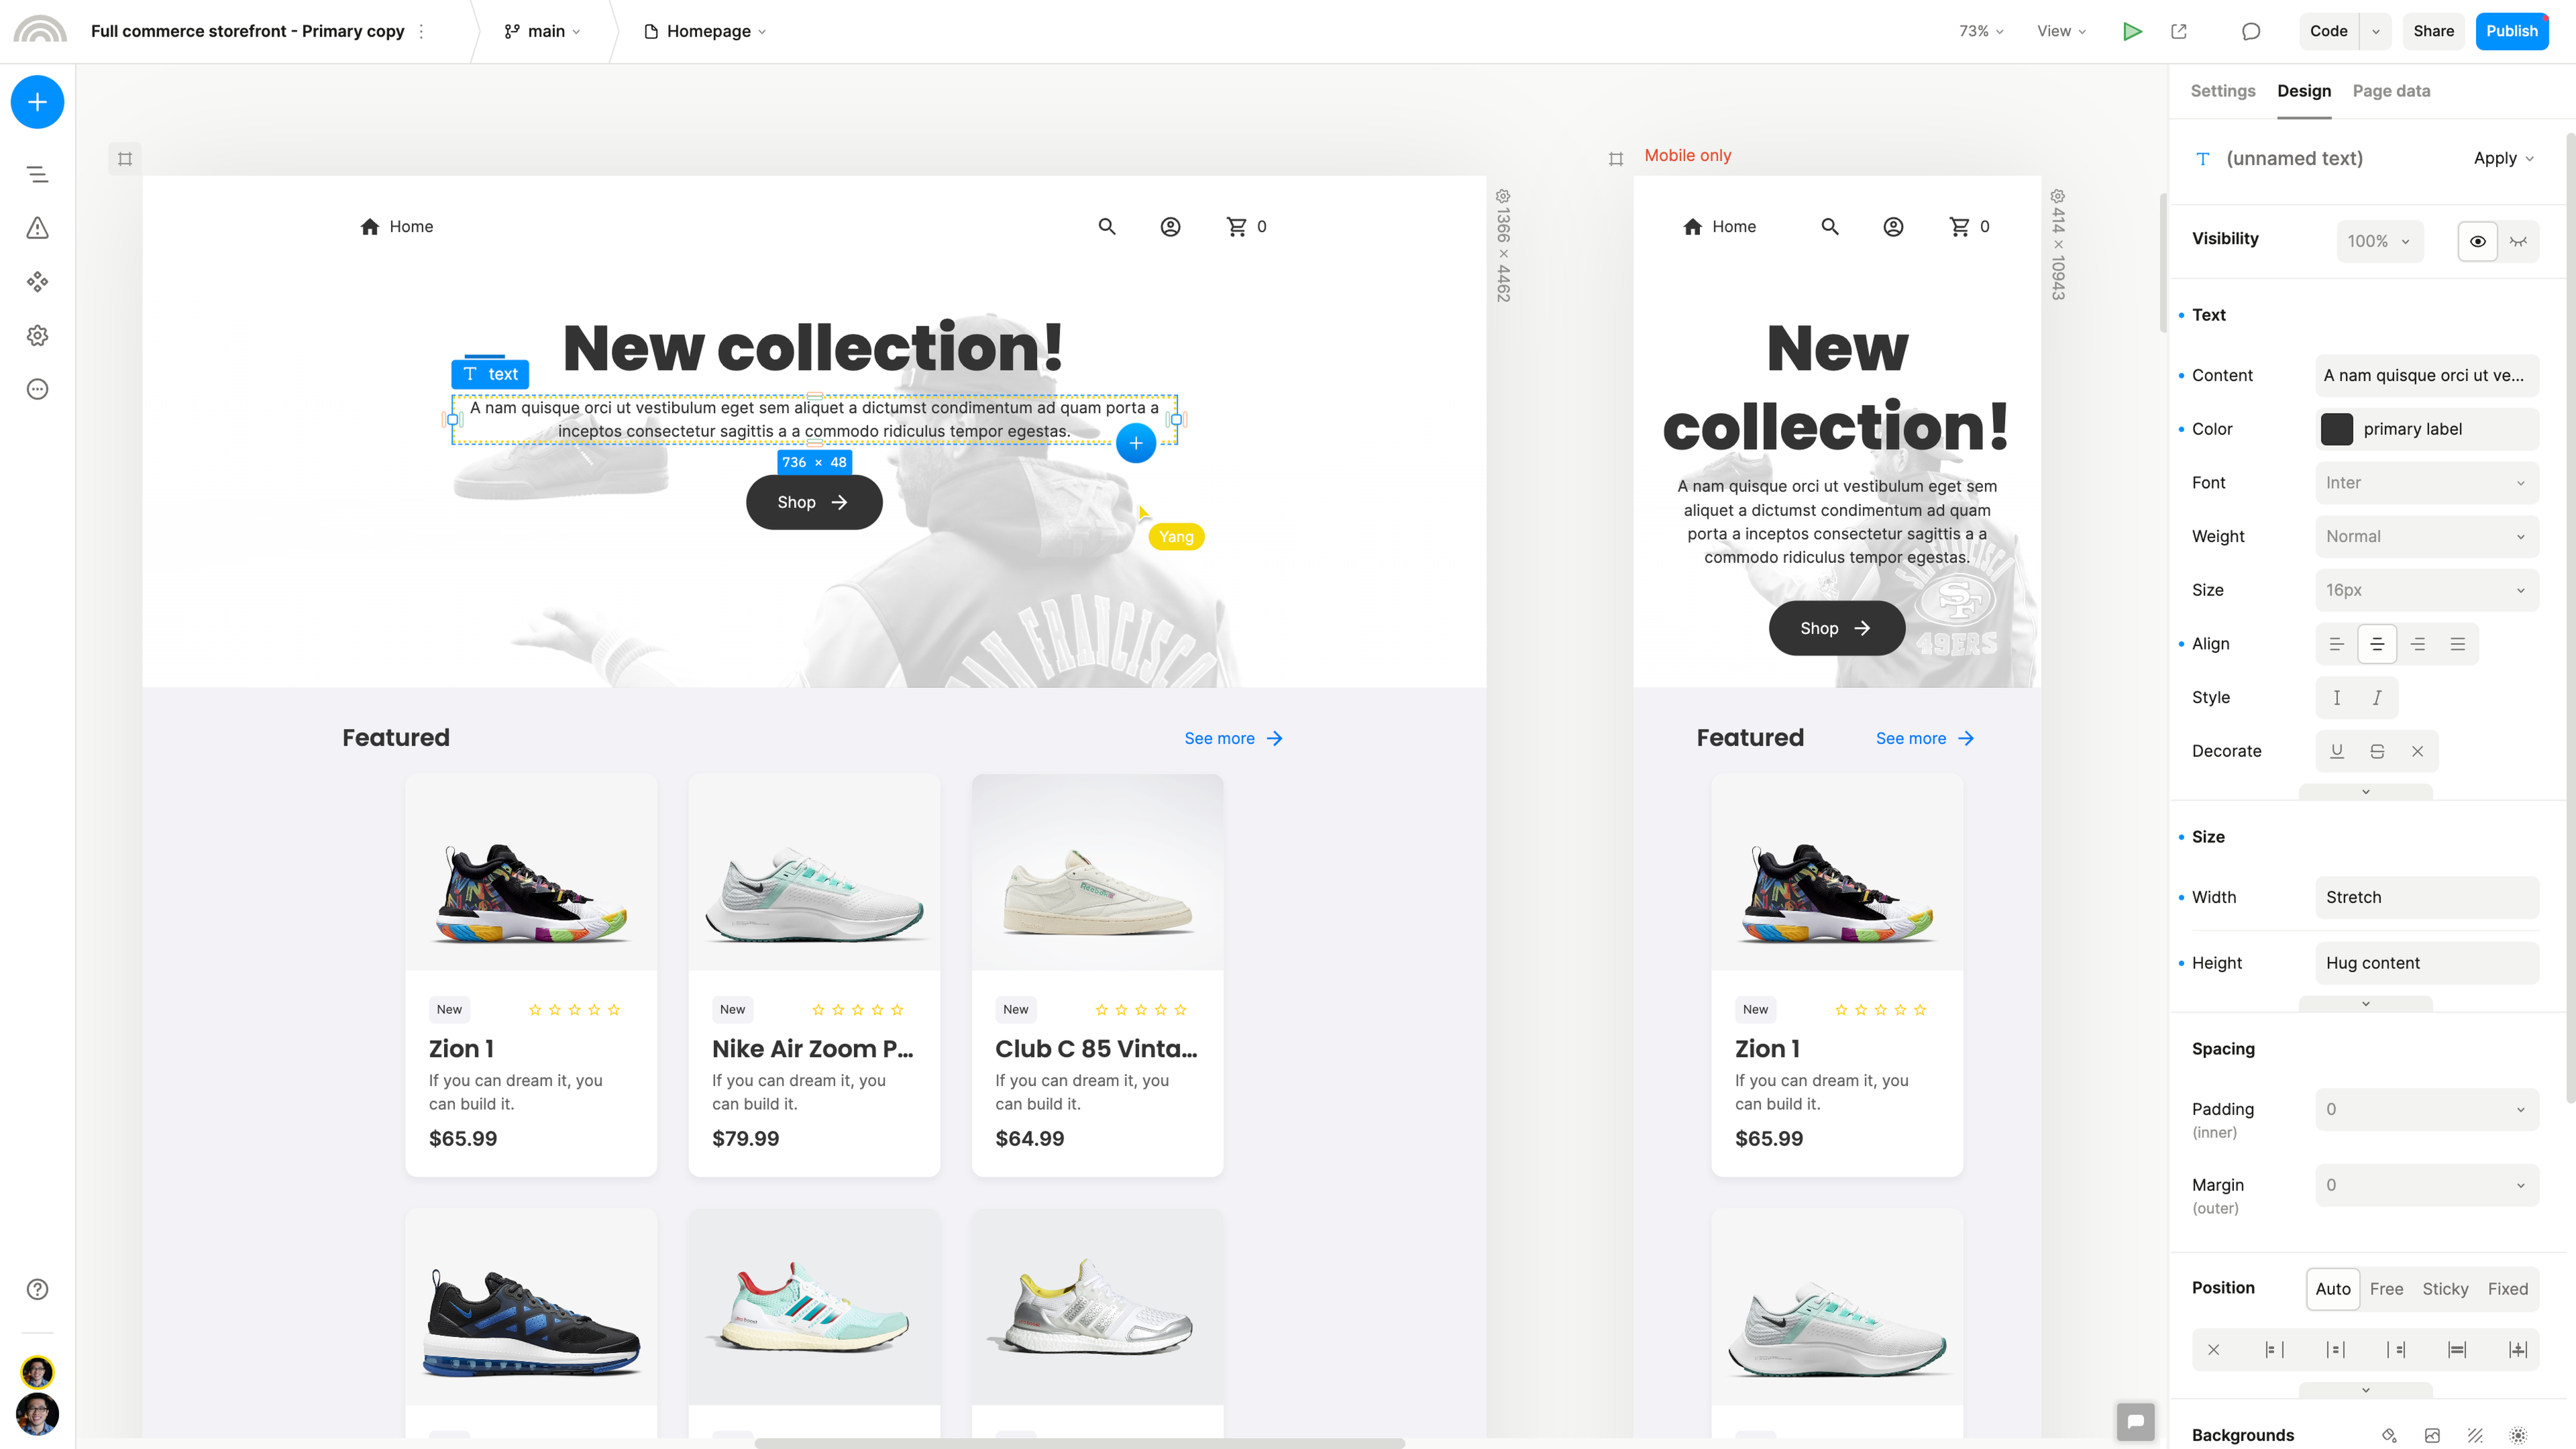
Task: Open the comments speech bubble icon
Action: tap(2251, 31)
